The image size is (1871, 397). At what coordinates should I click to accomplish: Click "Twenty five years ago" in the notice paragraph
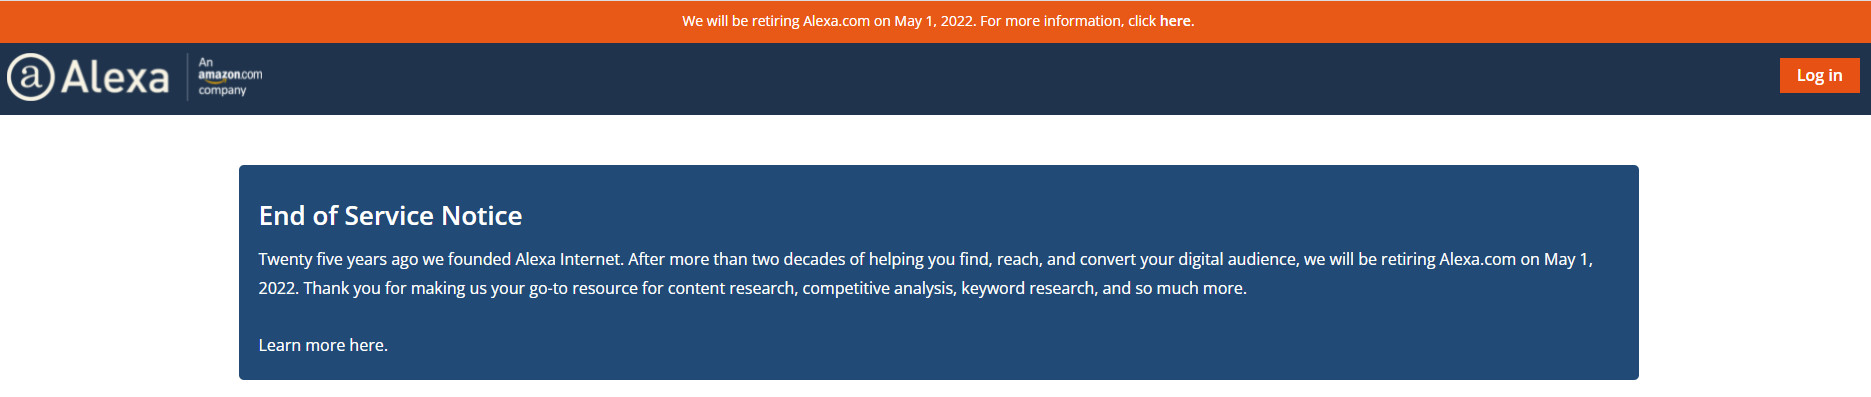(338, 259)
